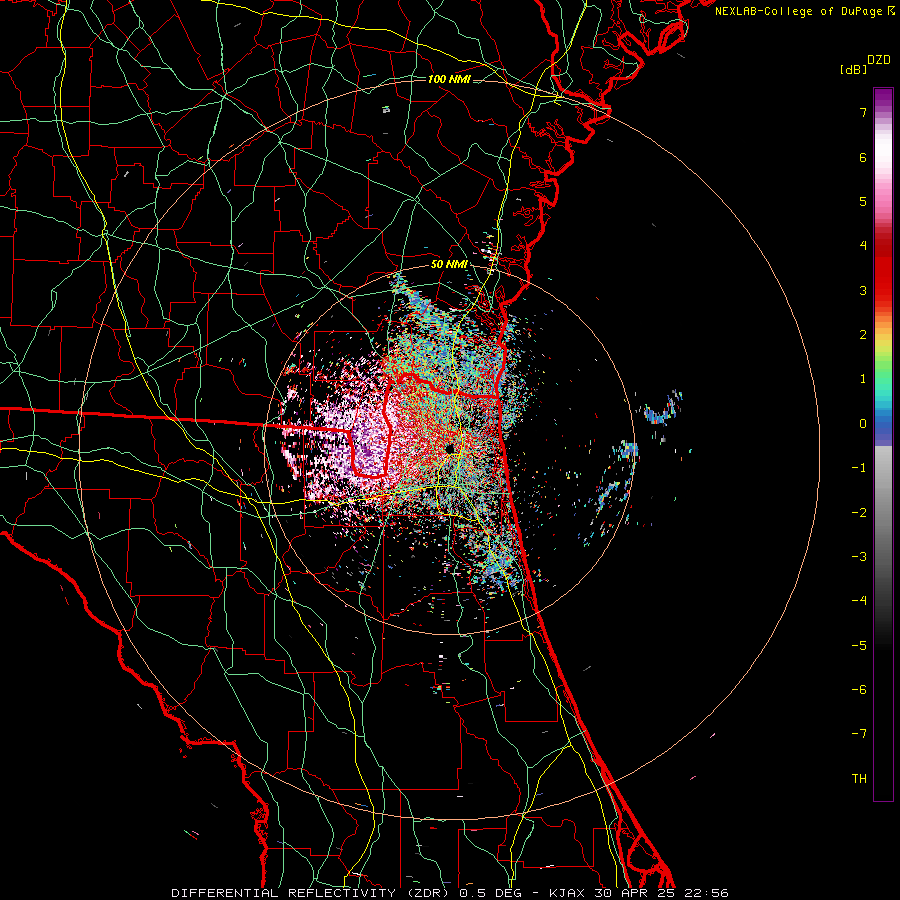The width and height of the screenshot is (900, 900).
Task: Click the purple top of the color bar
Action: [x=883, y=98]
